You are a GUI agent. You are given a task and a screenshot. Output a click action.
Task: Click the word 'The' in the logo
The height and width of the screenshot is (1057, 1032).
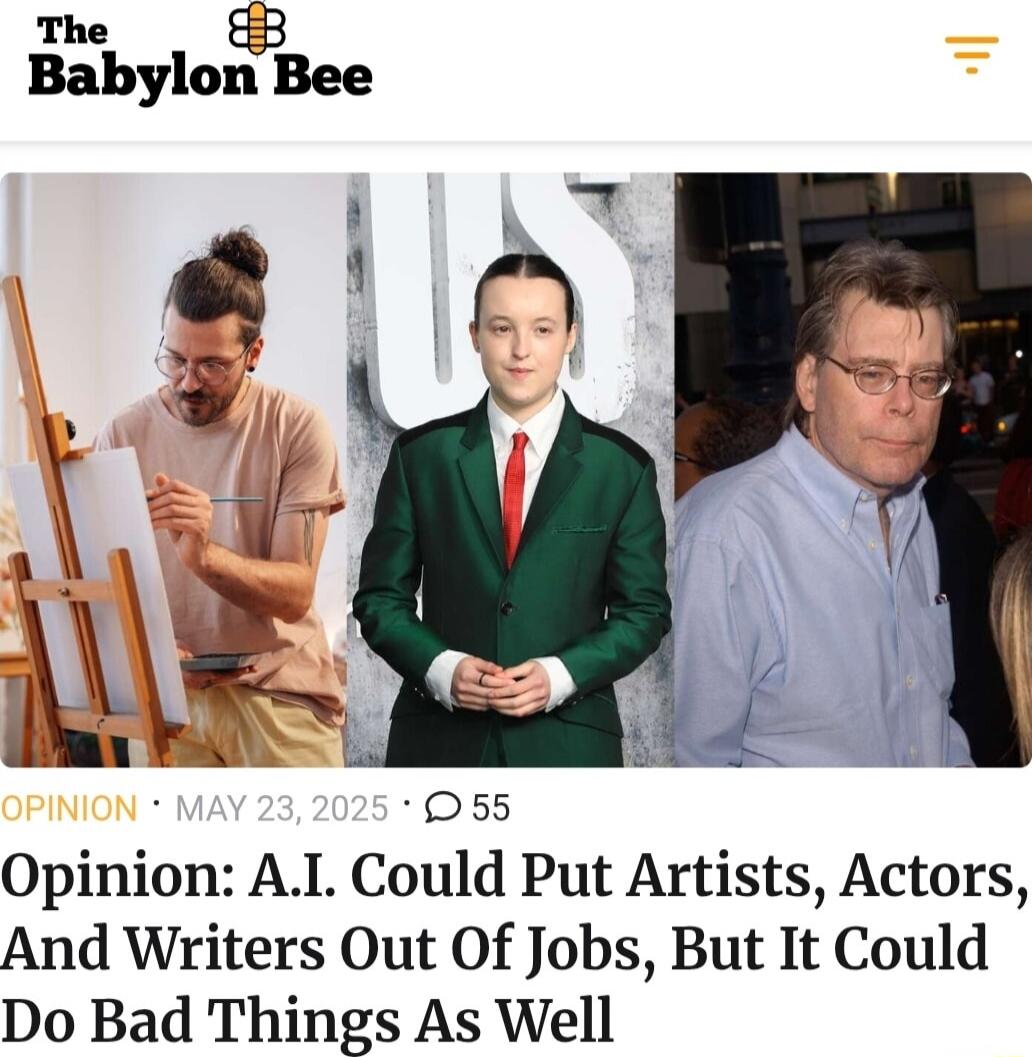[x=73, y=30]
